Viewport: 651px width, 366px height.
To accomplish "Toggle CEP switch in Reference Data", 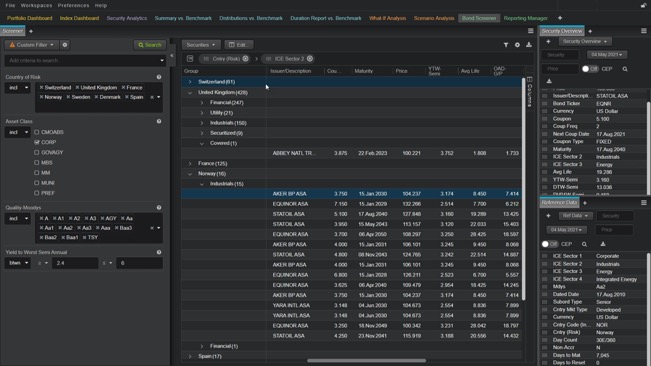I will (x=550, y=244).
